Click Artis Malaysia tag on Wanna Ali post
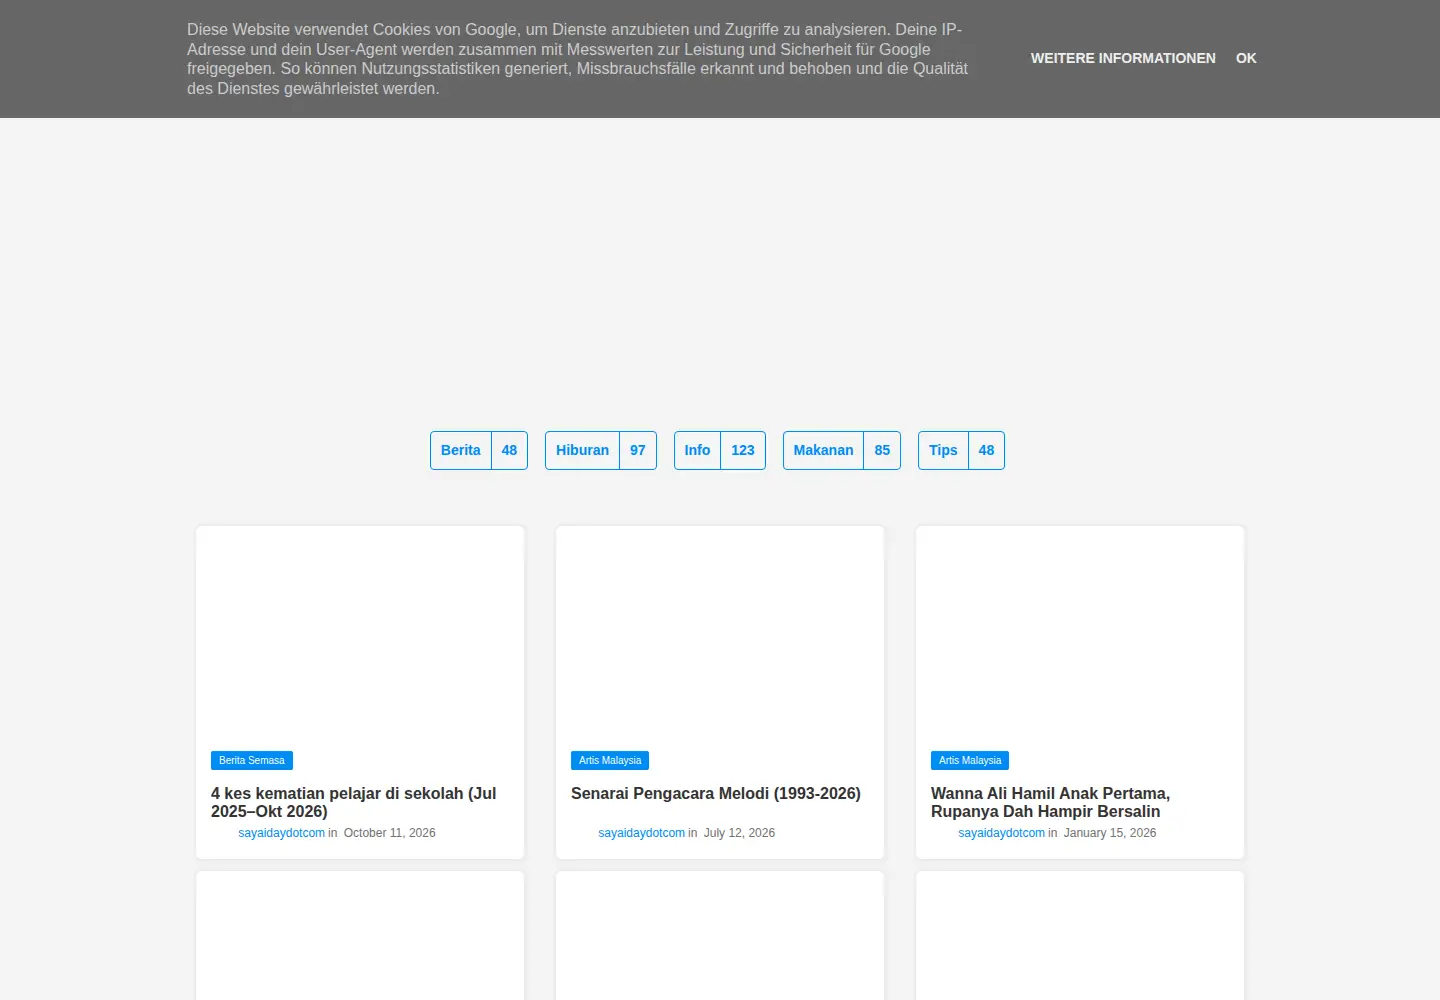Screen dimensions: 1440x1000 pos(970,761)
